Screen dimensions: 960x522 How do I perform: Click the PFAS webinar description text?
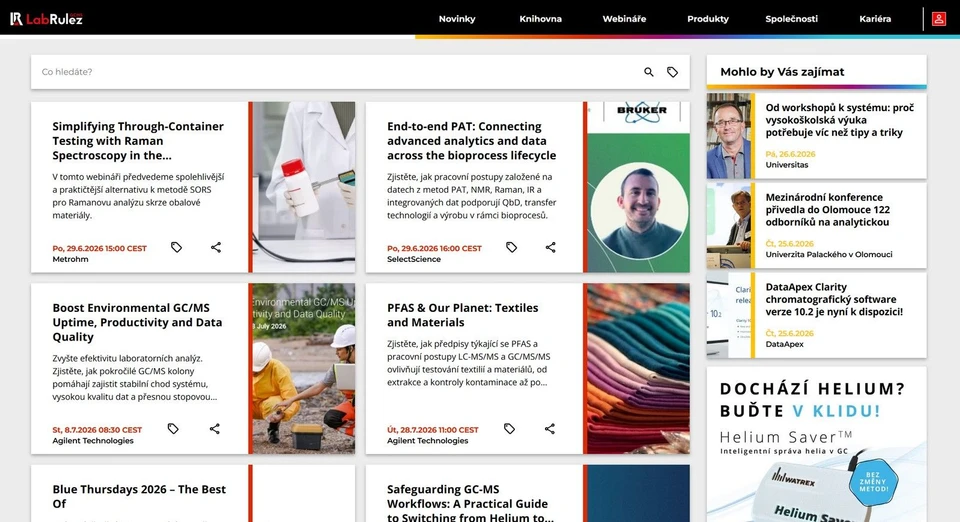(469, 363)
